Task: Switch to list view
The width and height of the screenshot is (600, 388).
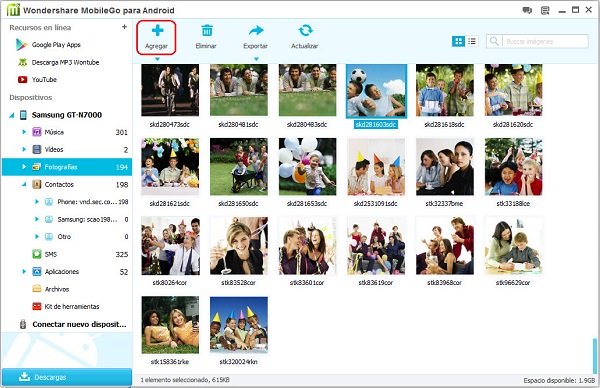Action: 472,41
